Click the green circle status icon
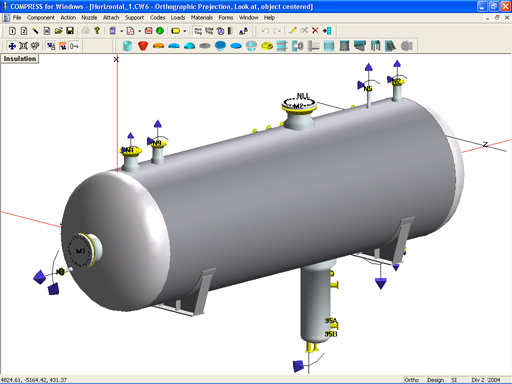512x384 pixels. coord(160,31)
